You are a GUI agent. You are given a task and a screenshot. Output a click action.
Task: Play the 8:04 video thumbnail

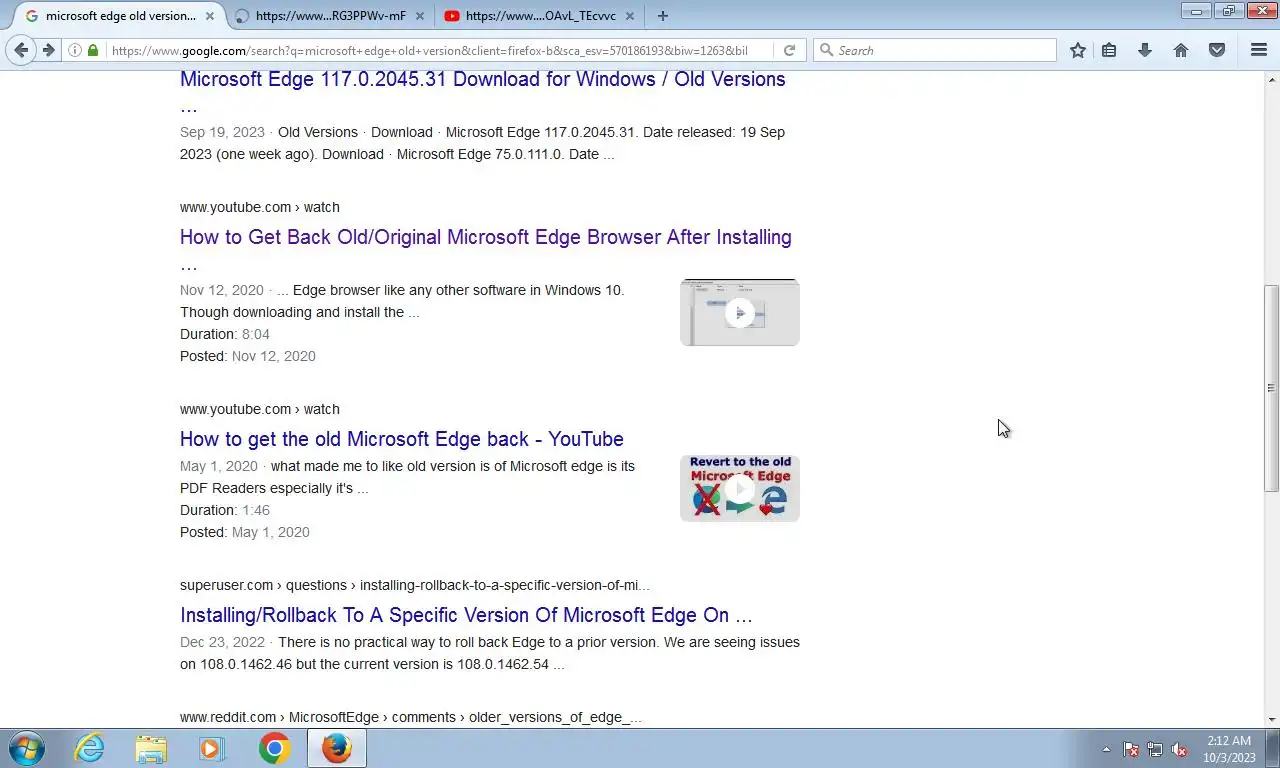[740, 312]
